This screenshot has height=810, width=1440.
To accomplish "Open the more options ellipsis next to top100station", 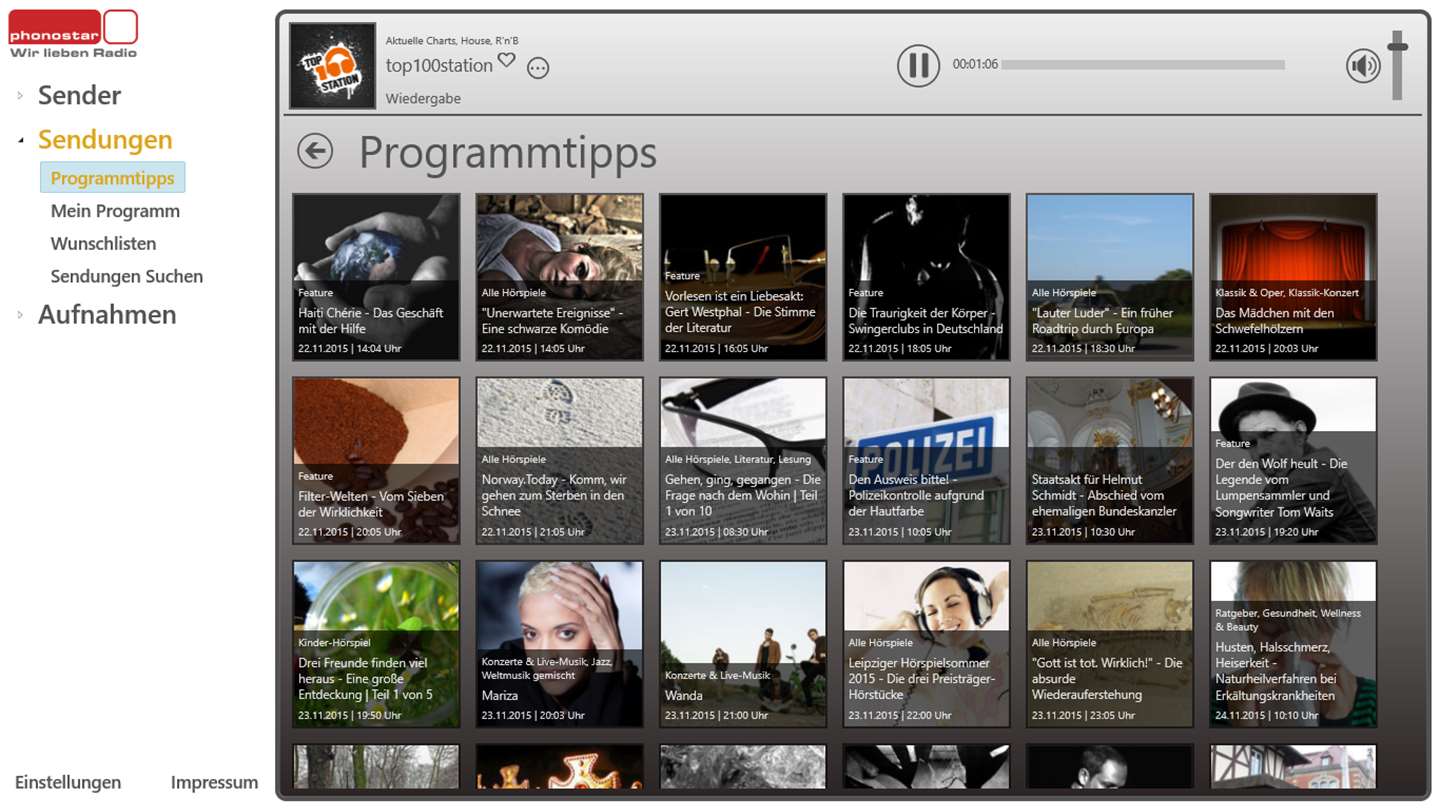I will pos(538,68).
